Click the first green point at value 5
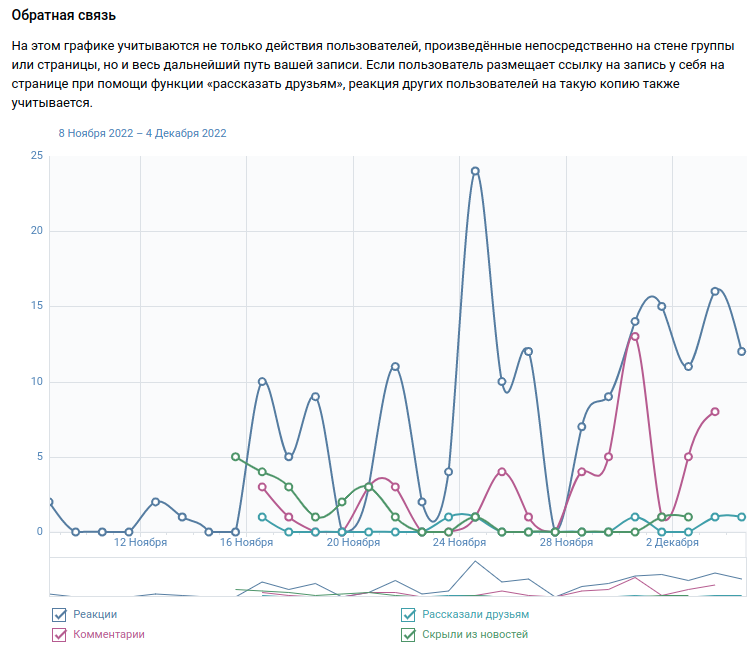Screen dimensions: 756x658 tap(235, 457)
